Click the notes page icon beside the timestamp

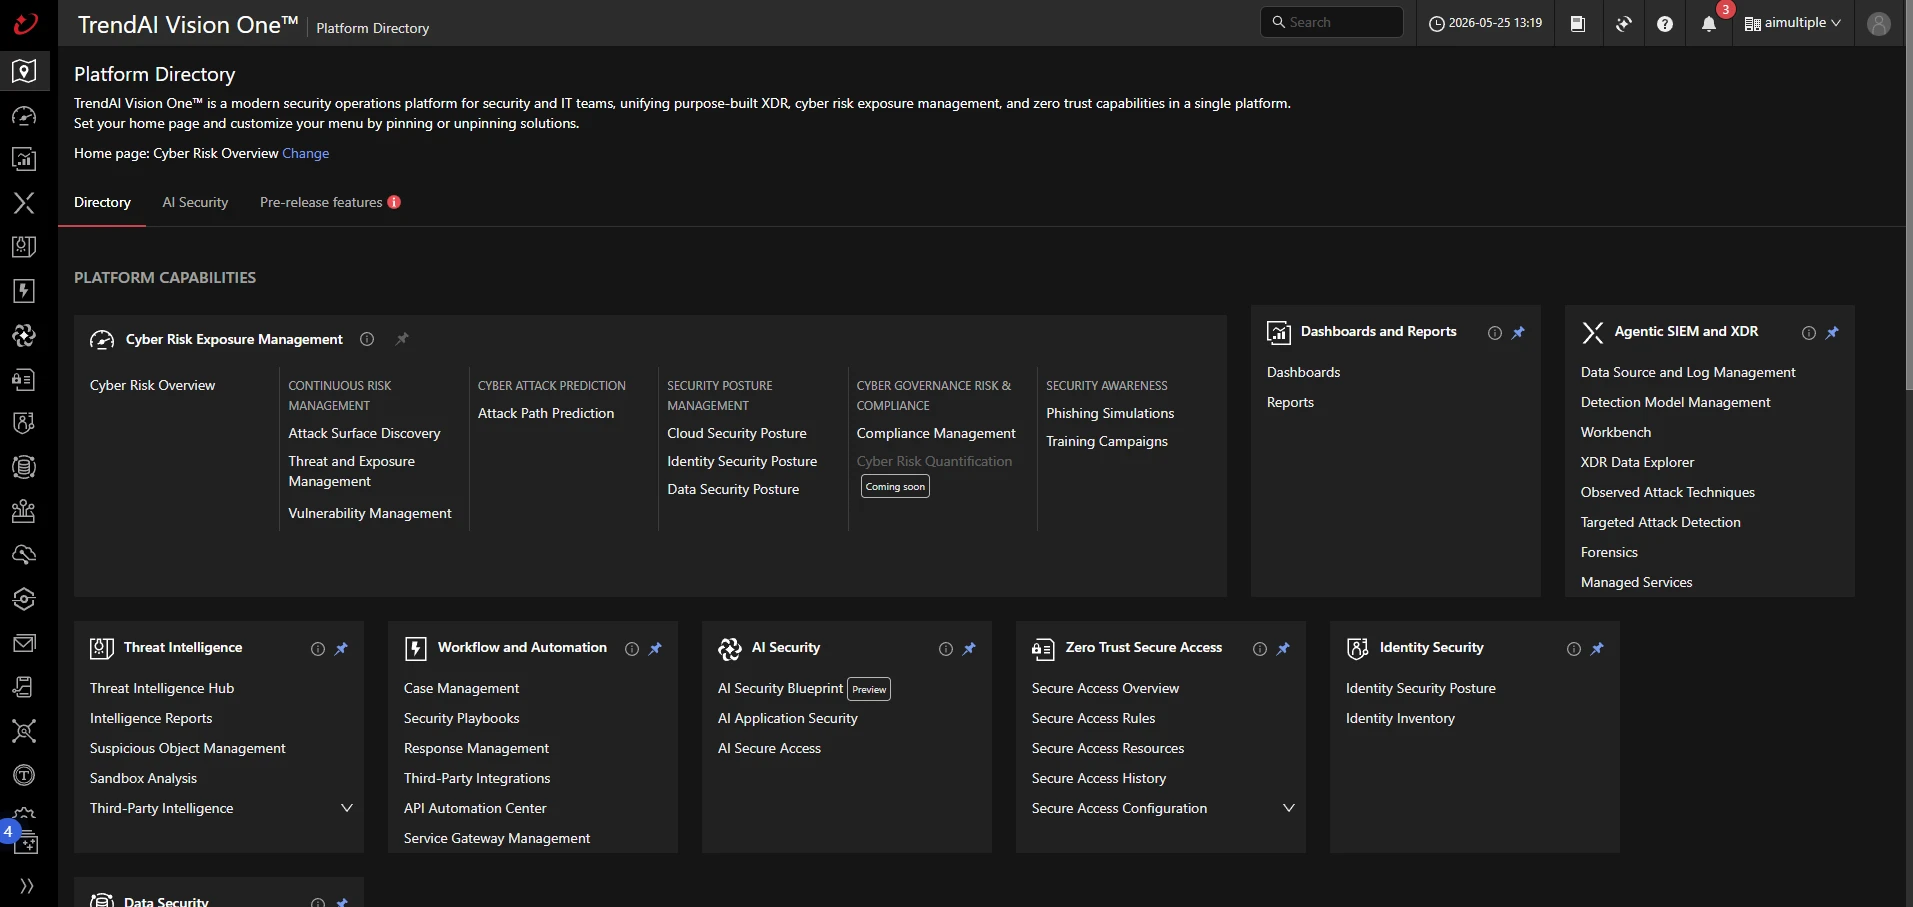point(1578,23)
